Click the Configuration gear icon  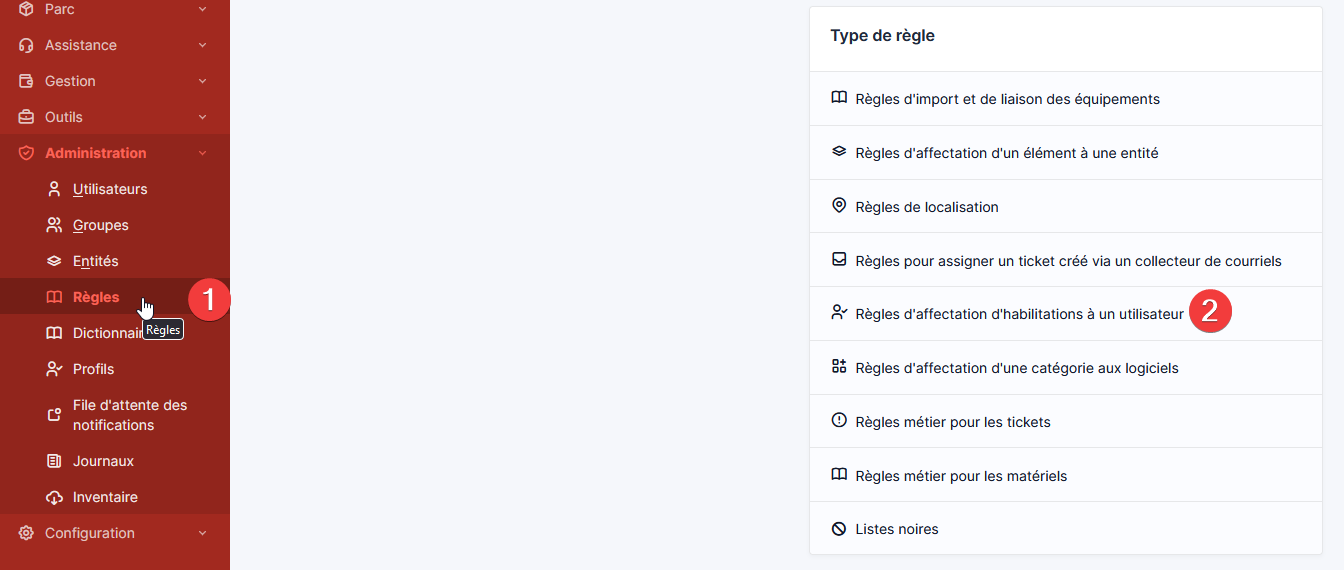(x=26, y=533)
